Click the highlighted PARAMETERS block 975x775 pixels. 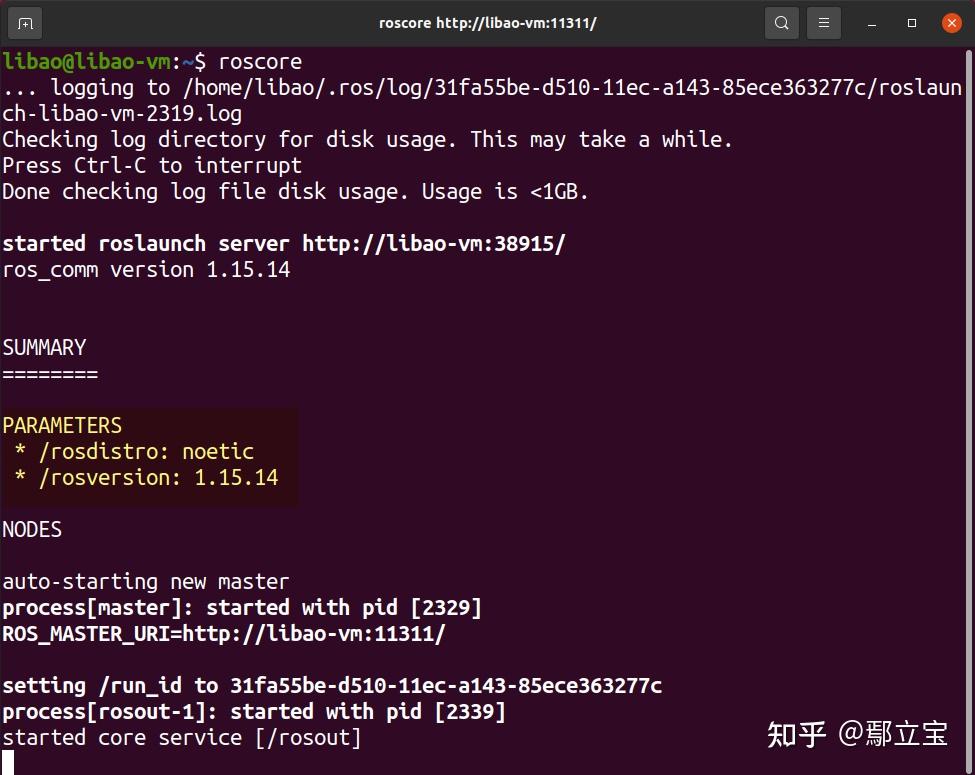coord(148,450)
